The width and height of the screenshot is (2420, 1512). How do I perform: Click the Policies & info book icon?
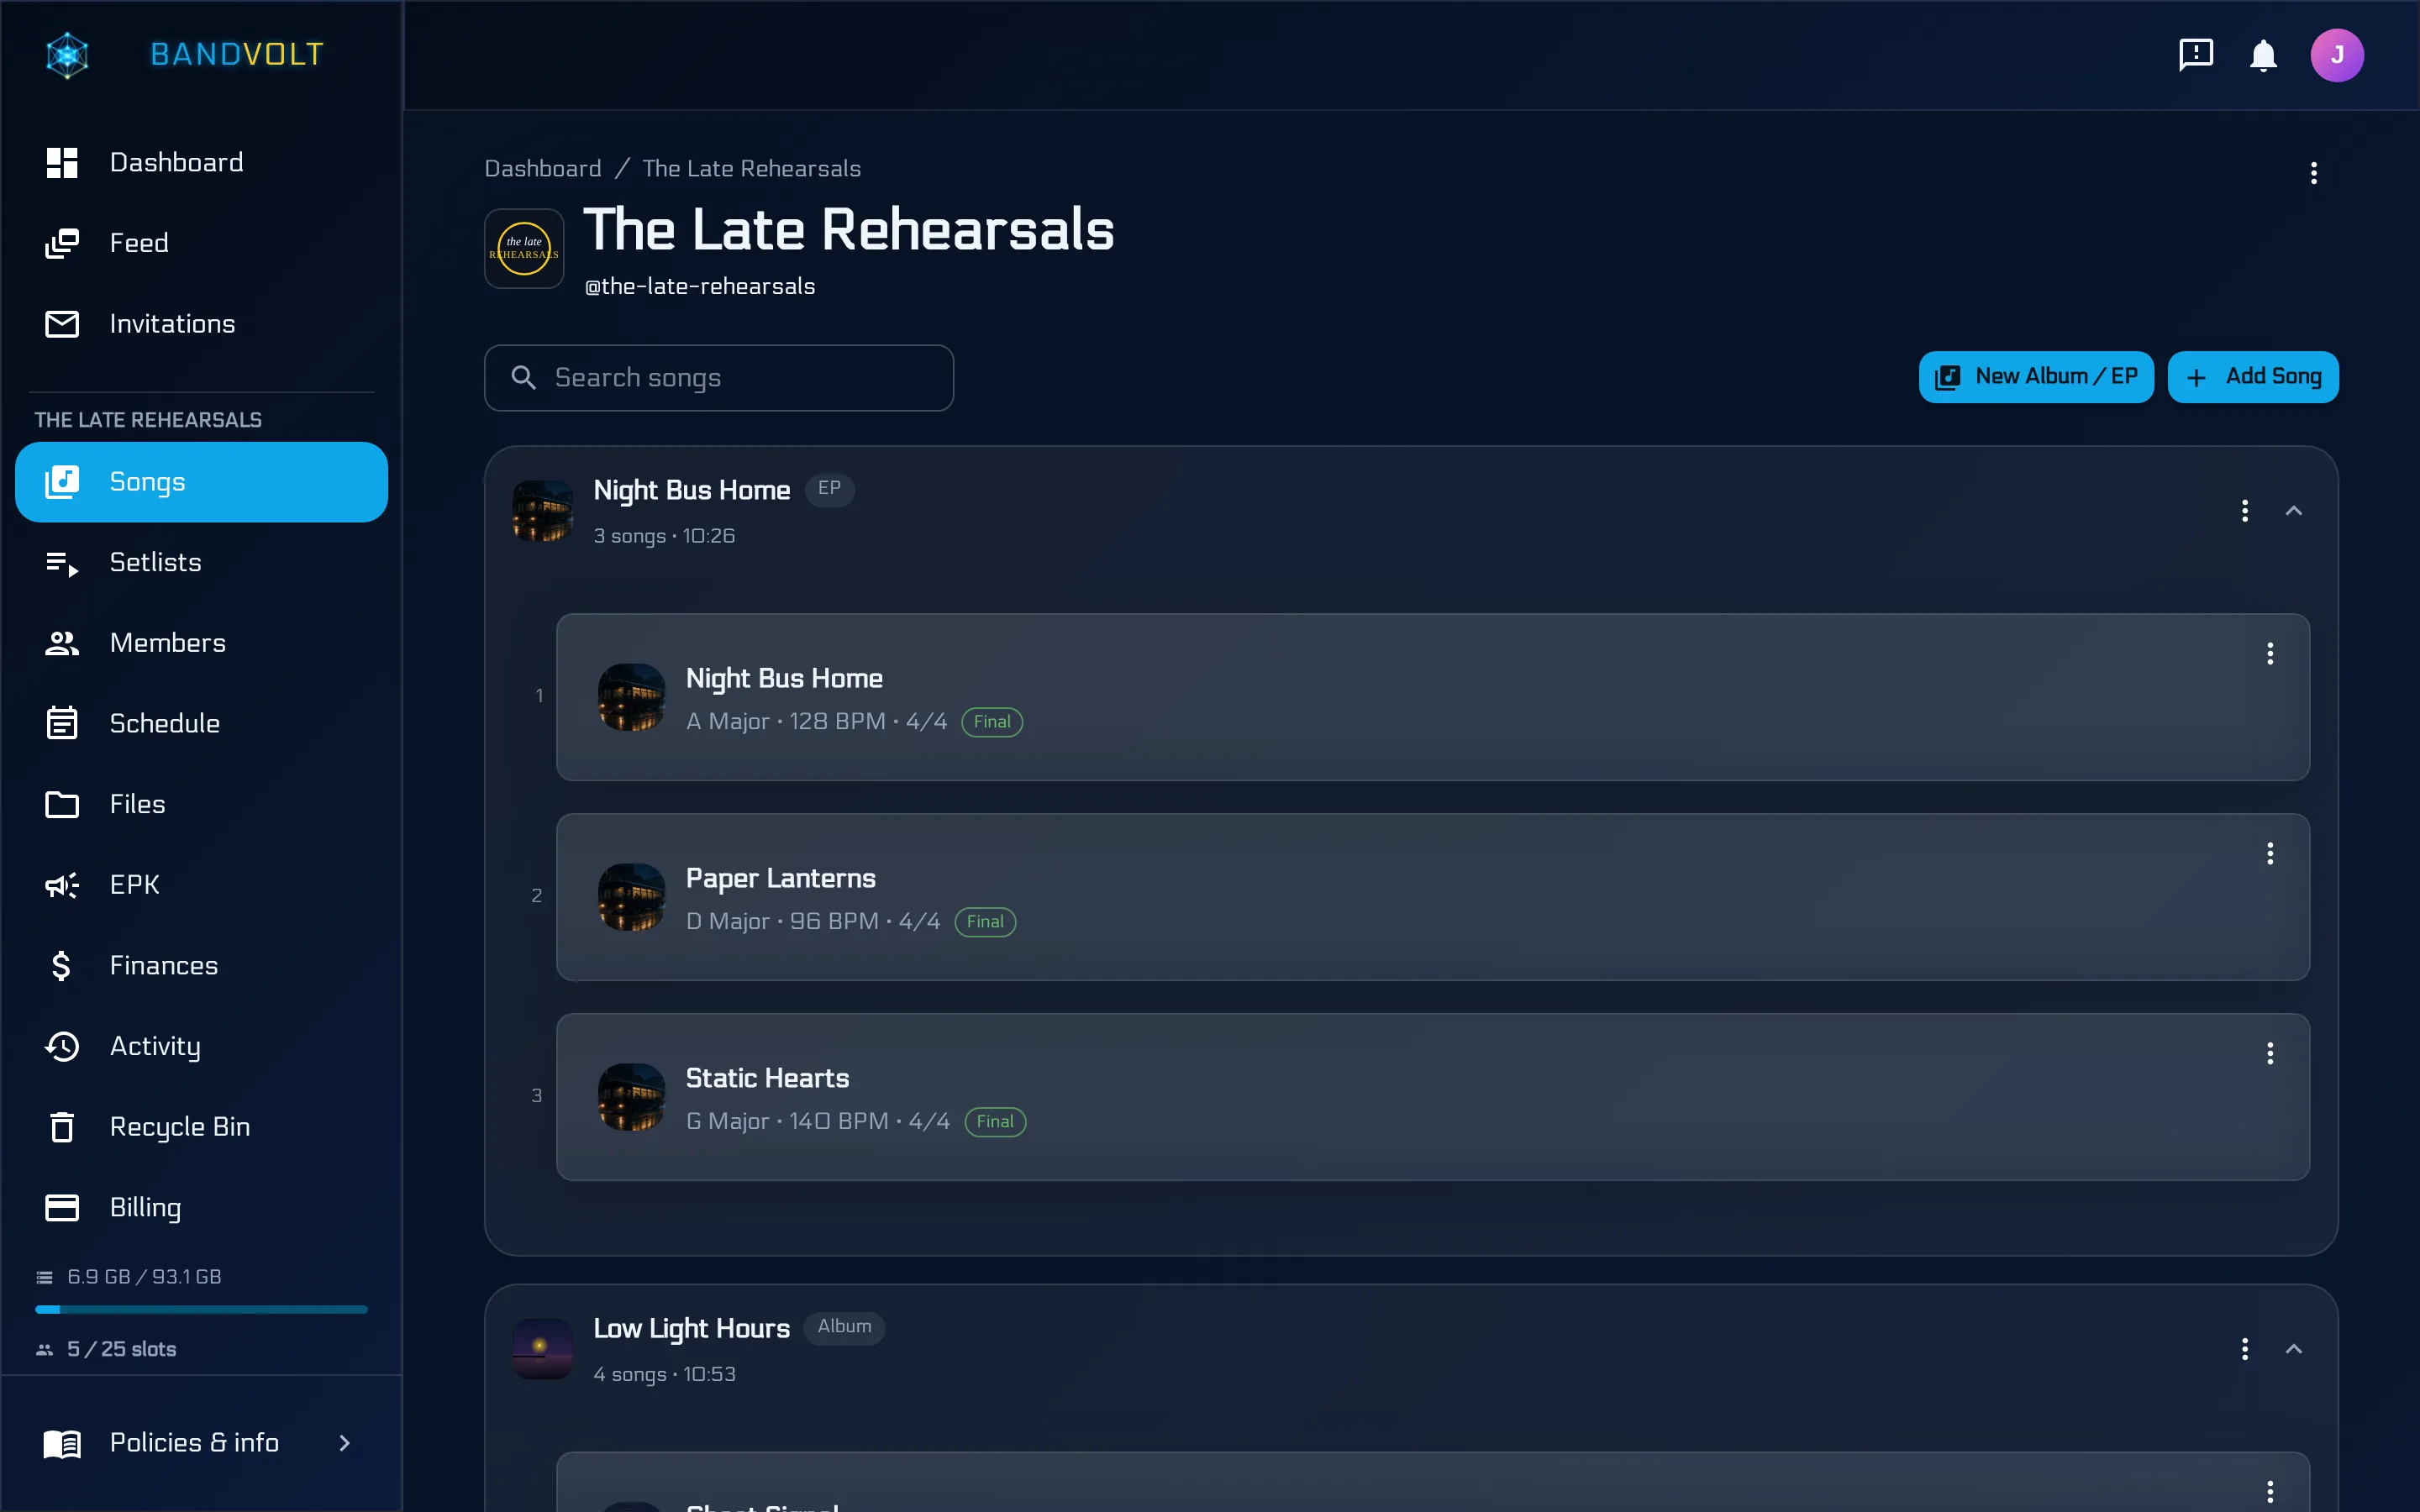62,1443
